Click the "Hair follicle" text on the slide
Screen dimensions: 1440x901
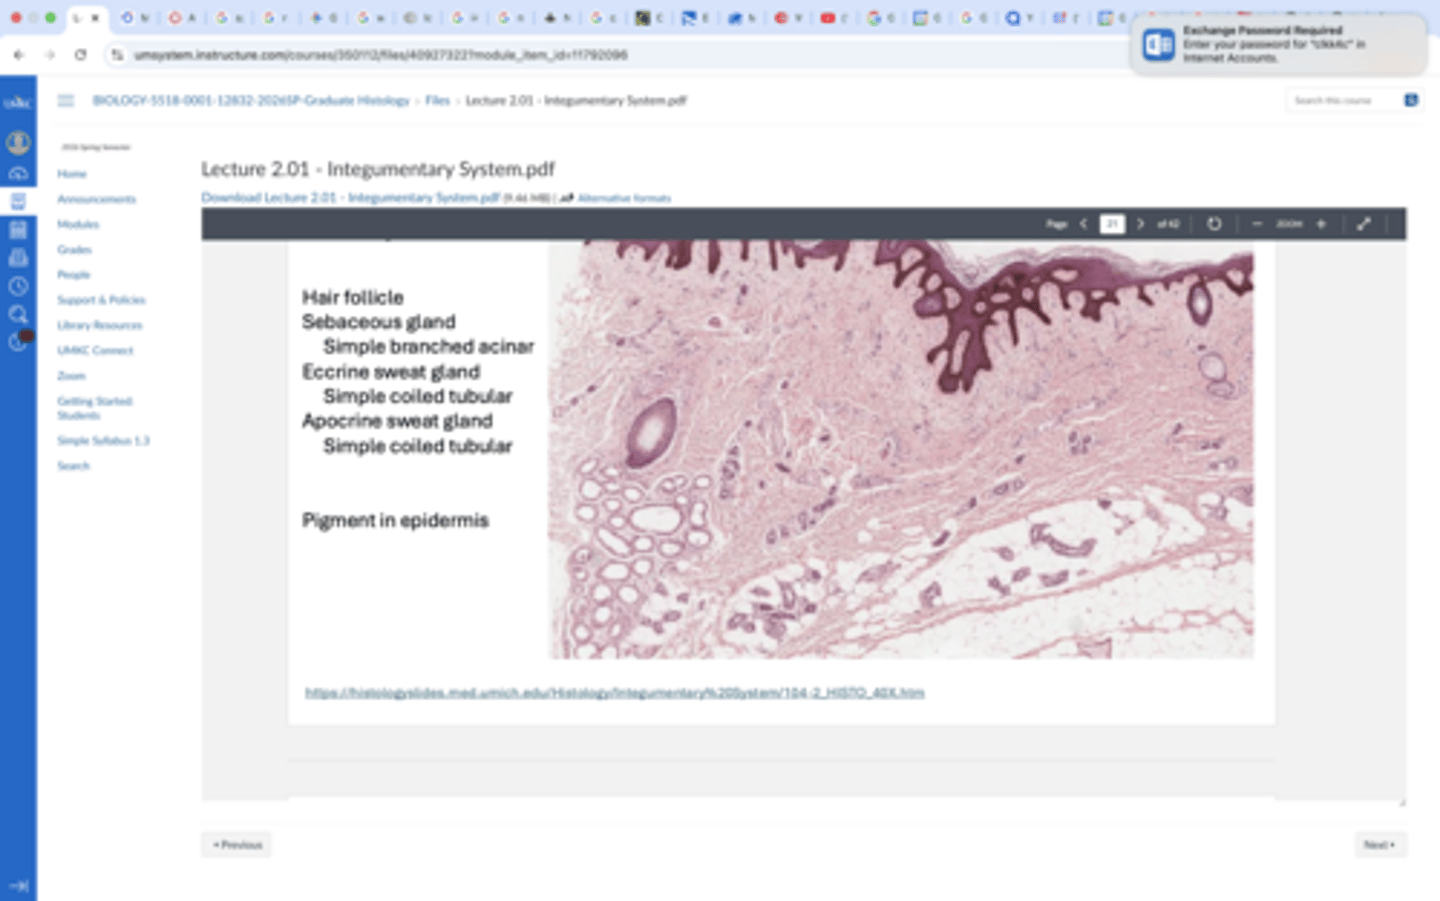tap(353, 297)
